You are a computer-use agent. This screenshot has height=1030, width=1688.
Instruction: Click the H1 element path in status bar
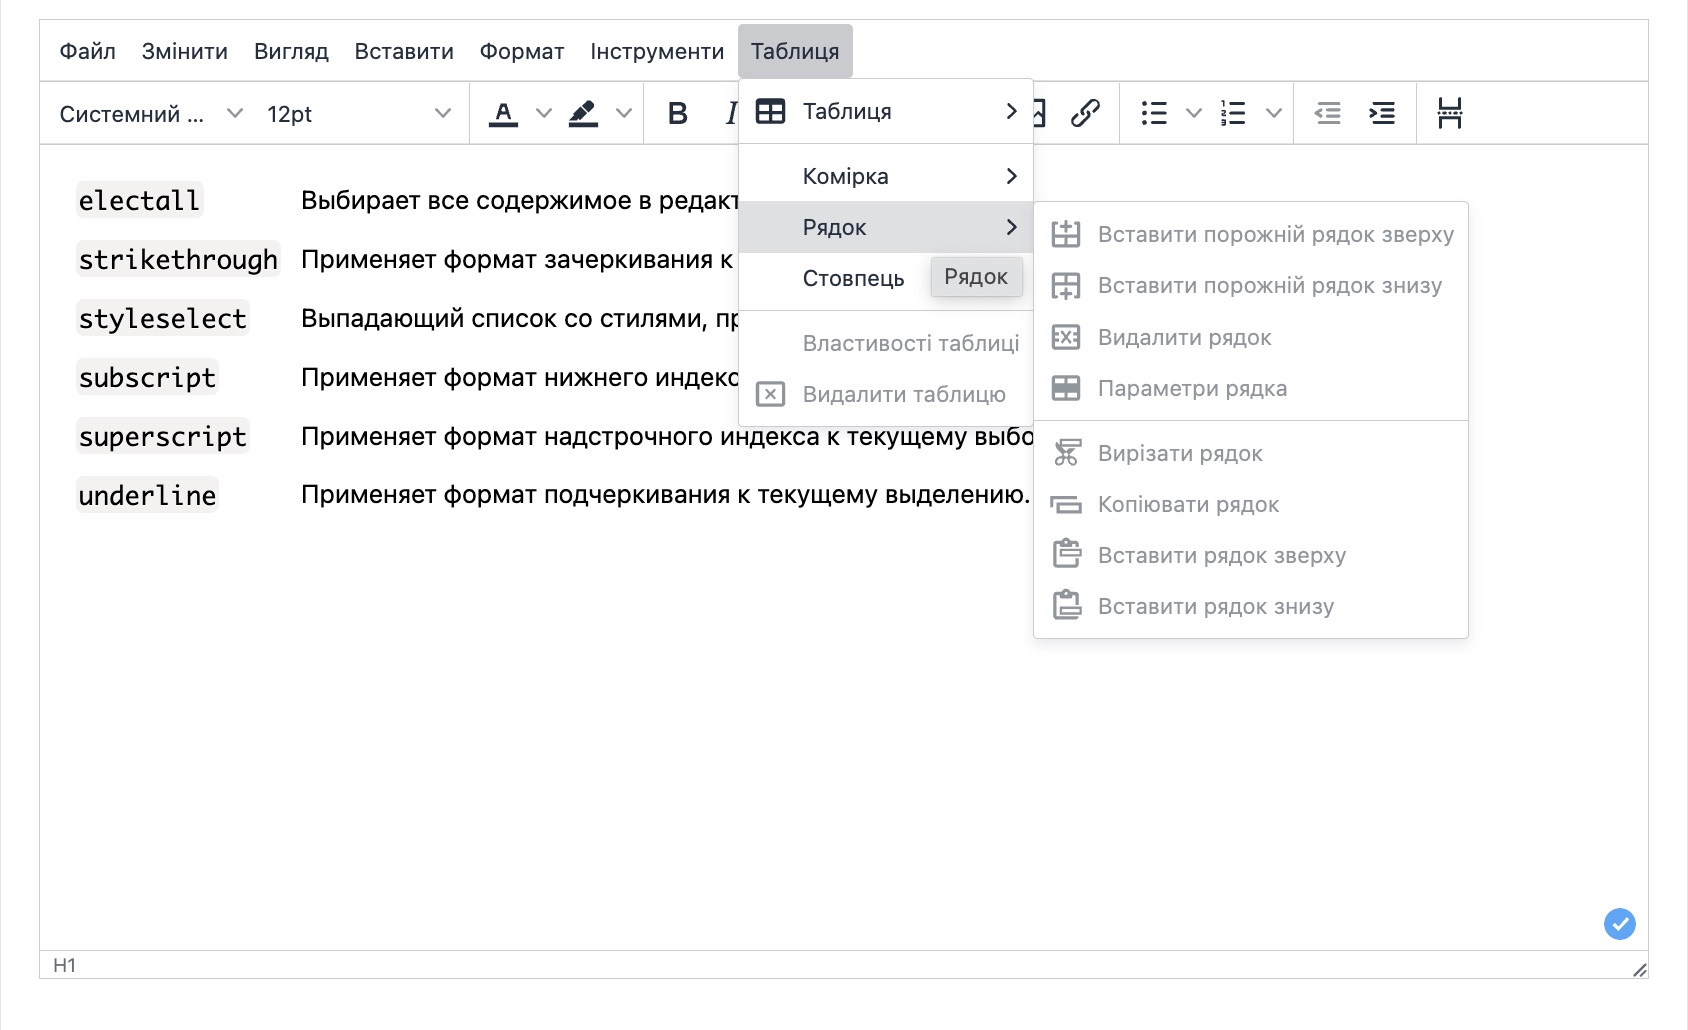pyautogui.click(x=64, y=965)
